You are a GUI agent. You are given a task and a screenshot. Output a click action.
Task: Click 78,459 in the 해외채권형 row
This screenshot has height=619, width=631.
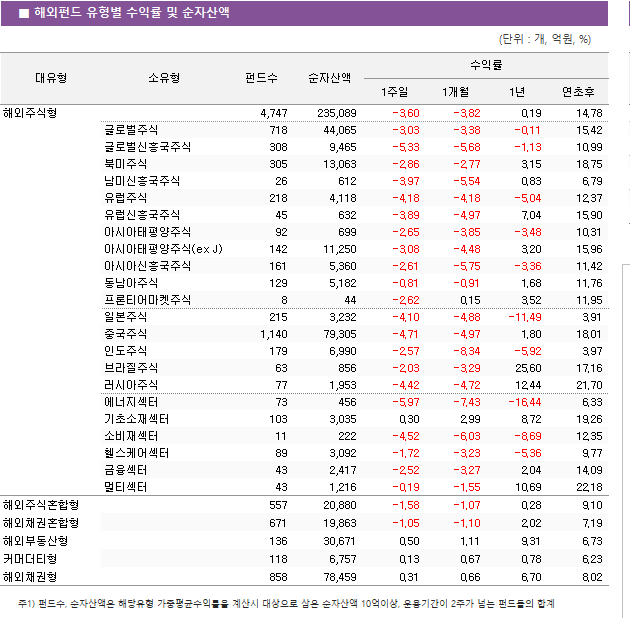click(x=340, y=577)
